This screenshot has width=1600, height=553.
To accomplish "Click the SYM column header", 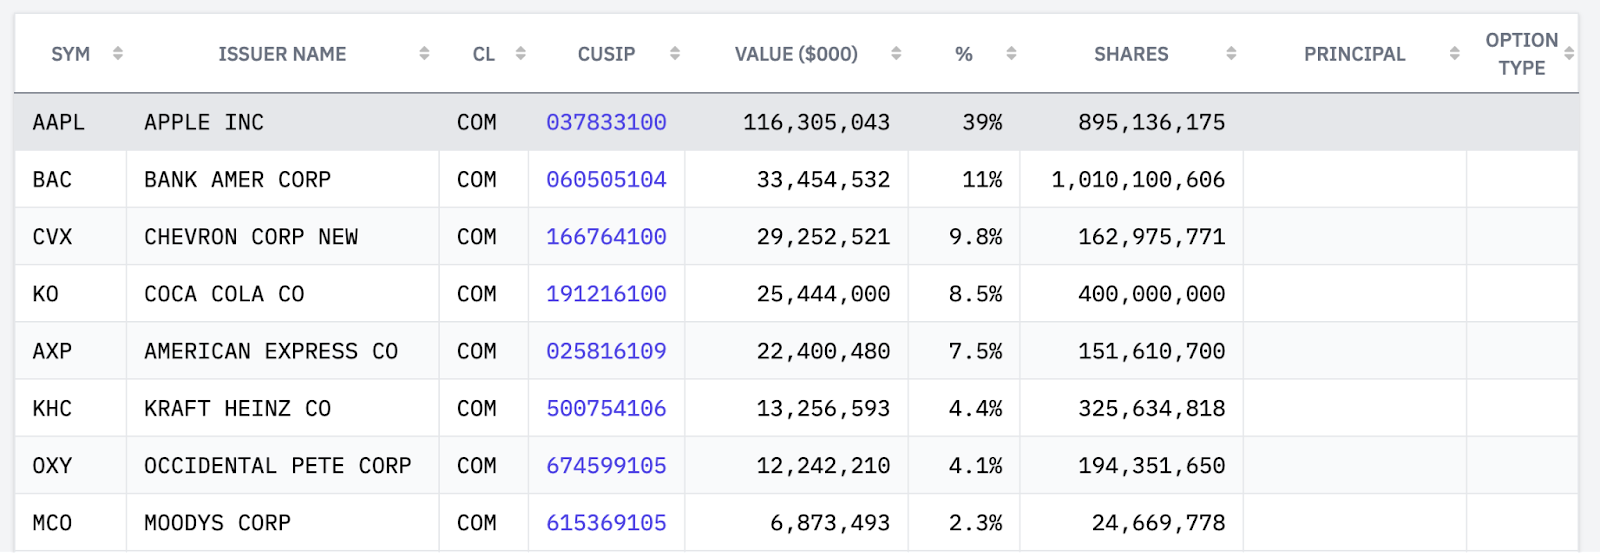I will 70,54.
